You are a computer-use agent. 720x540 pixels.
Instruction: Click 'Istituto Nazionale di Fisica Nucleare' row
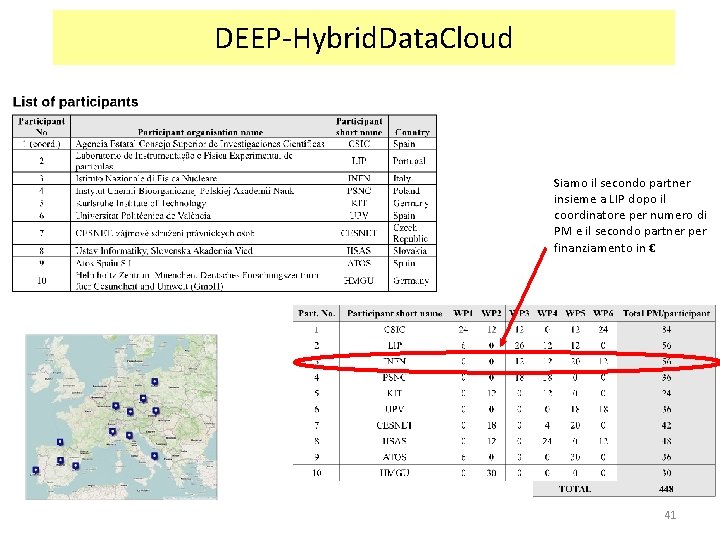click(x=146, y=178)
